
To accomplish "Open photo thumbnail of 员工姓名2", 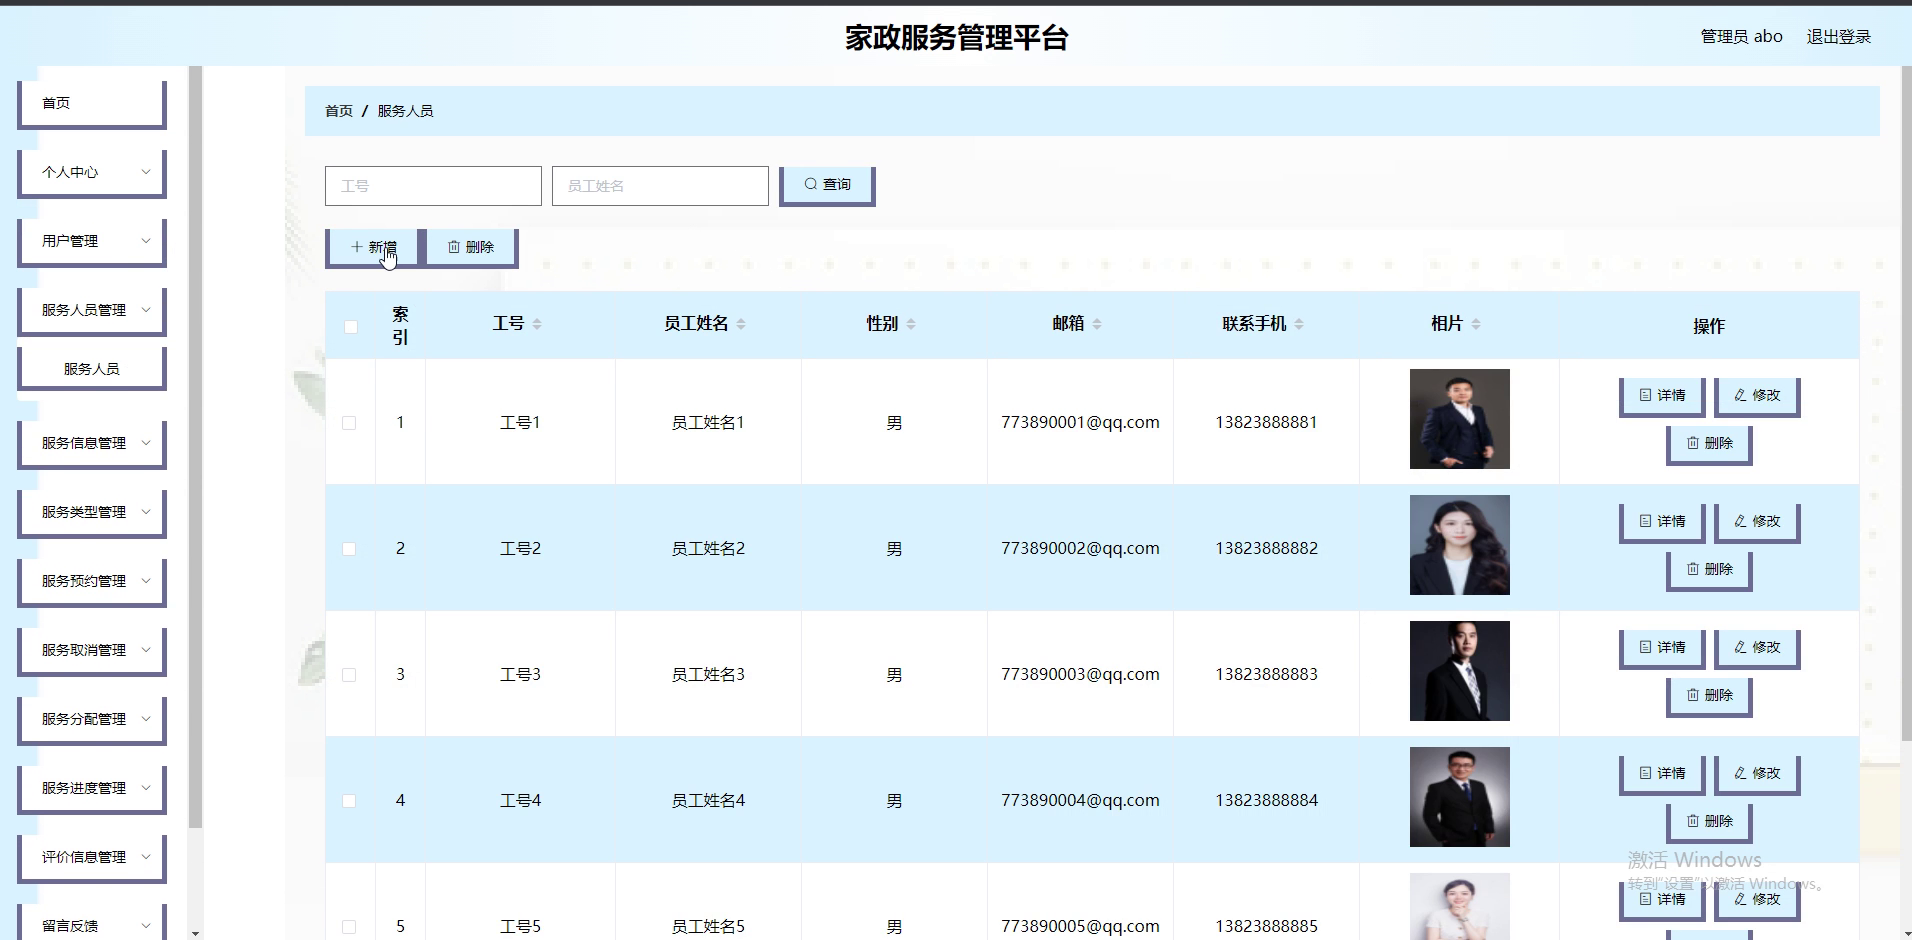I will [1459, 545].
